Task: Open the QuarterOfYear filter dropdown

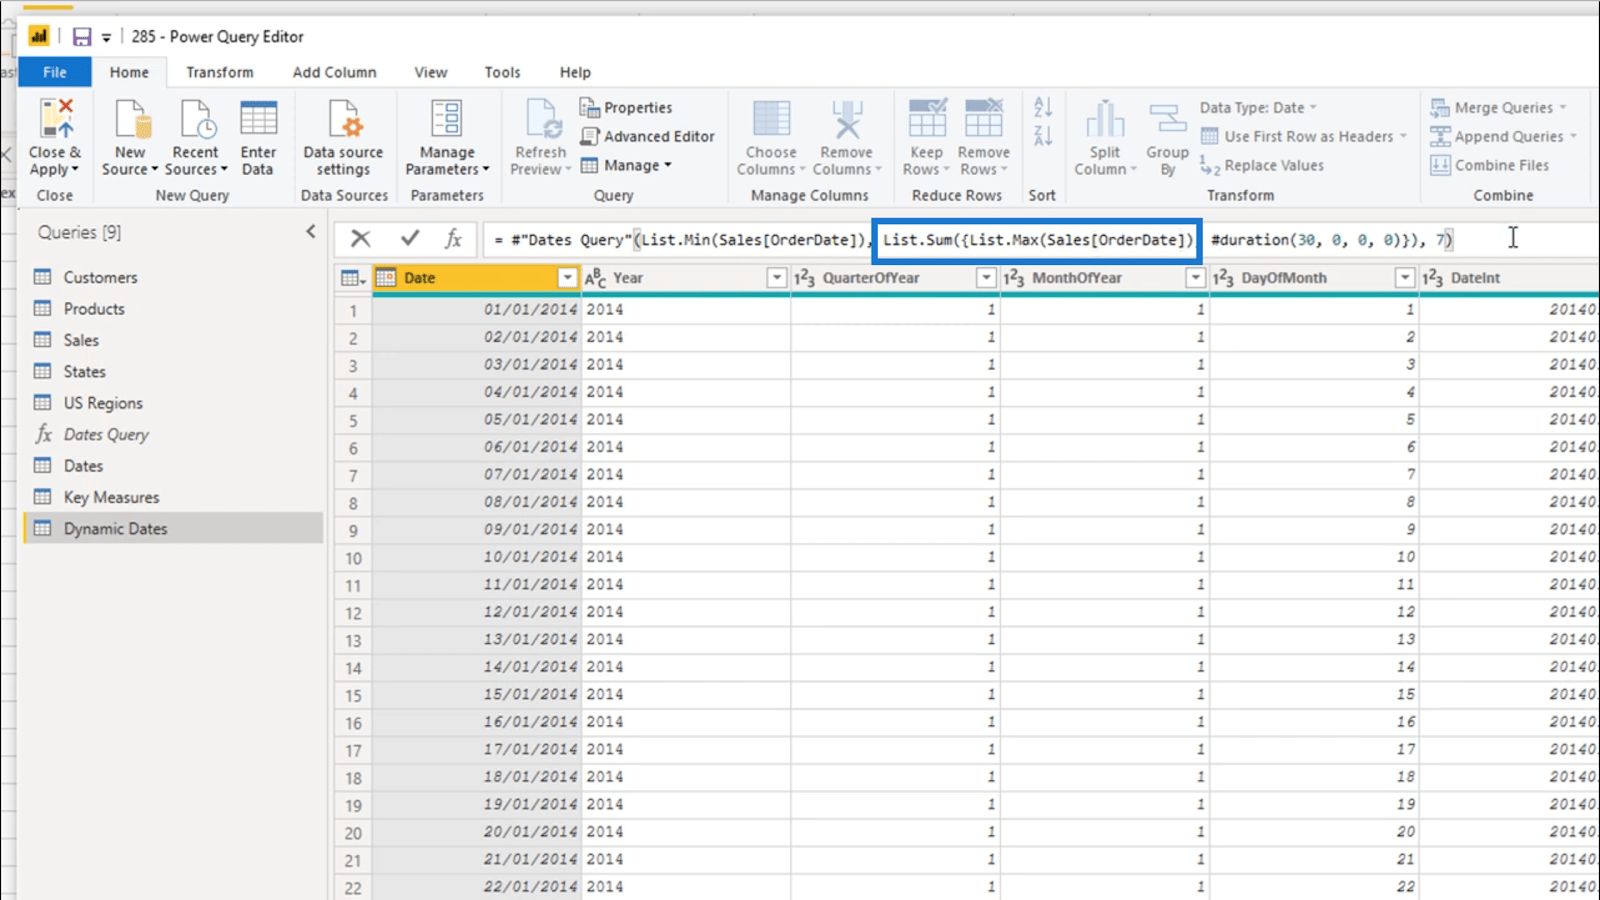Action: tap(986, 278)
